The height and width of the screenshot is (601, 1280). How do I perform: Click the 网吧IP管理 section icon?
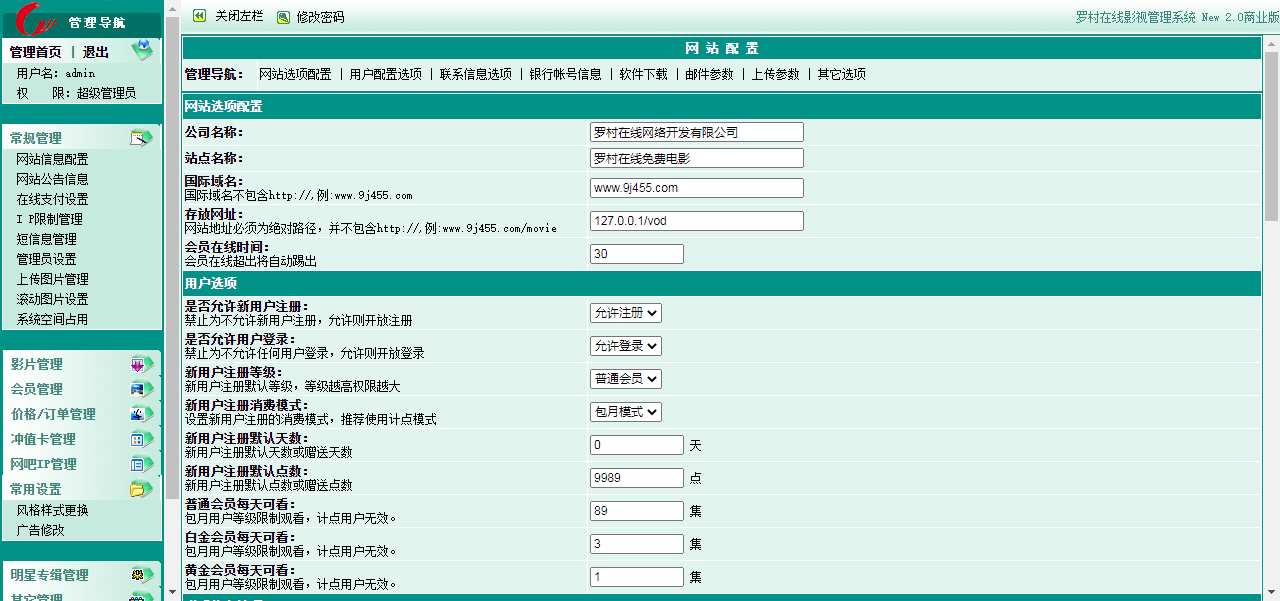(142, 464)
